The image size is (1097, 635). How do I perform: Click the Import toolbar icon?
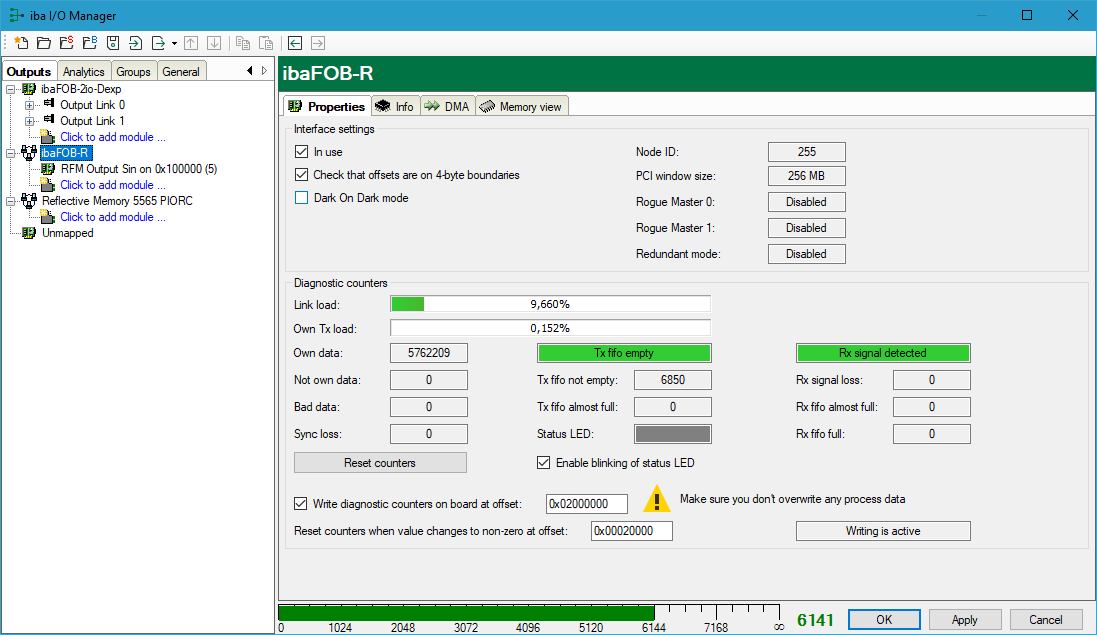click(x=135, y=43)
